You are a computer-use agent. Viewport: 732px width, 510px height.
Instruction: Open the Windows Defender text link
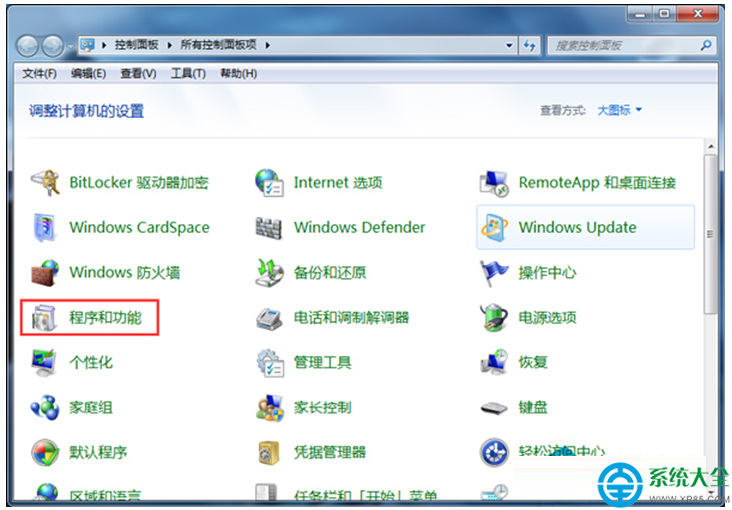359,227
